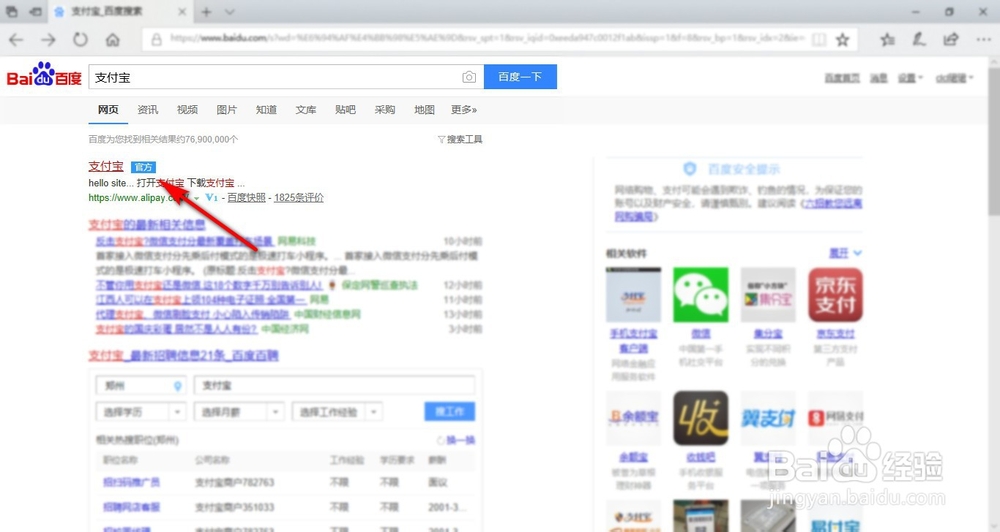Go forward to the next page
The width and height of the screenshot is (1000, 532).
click(48, 40)
